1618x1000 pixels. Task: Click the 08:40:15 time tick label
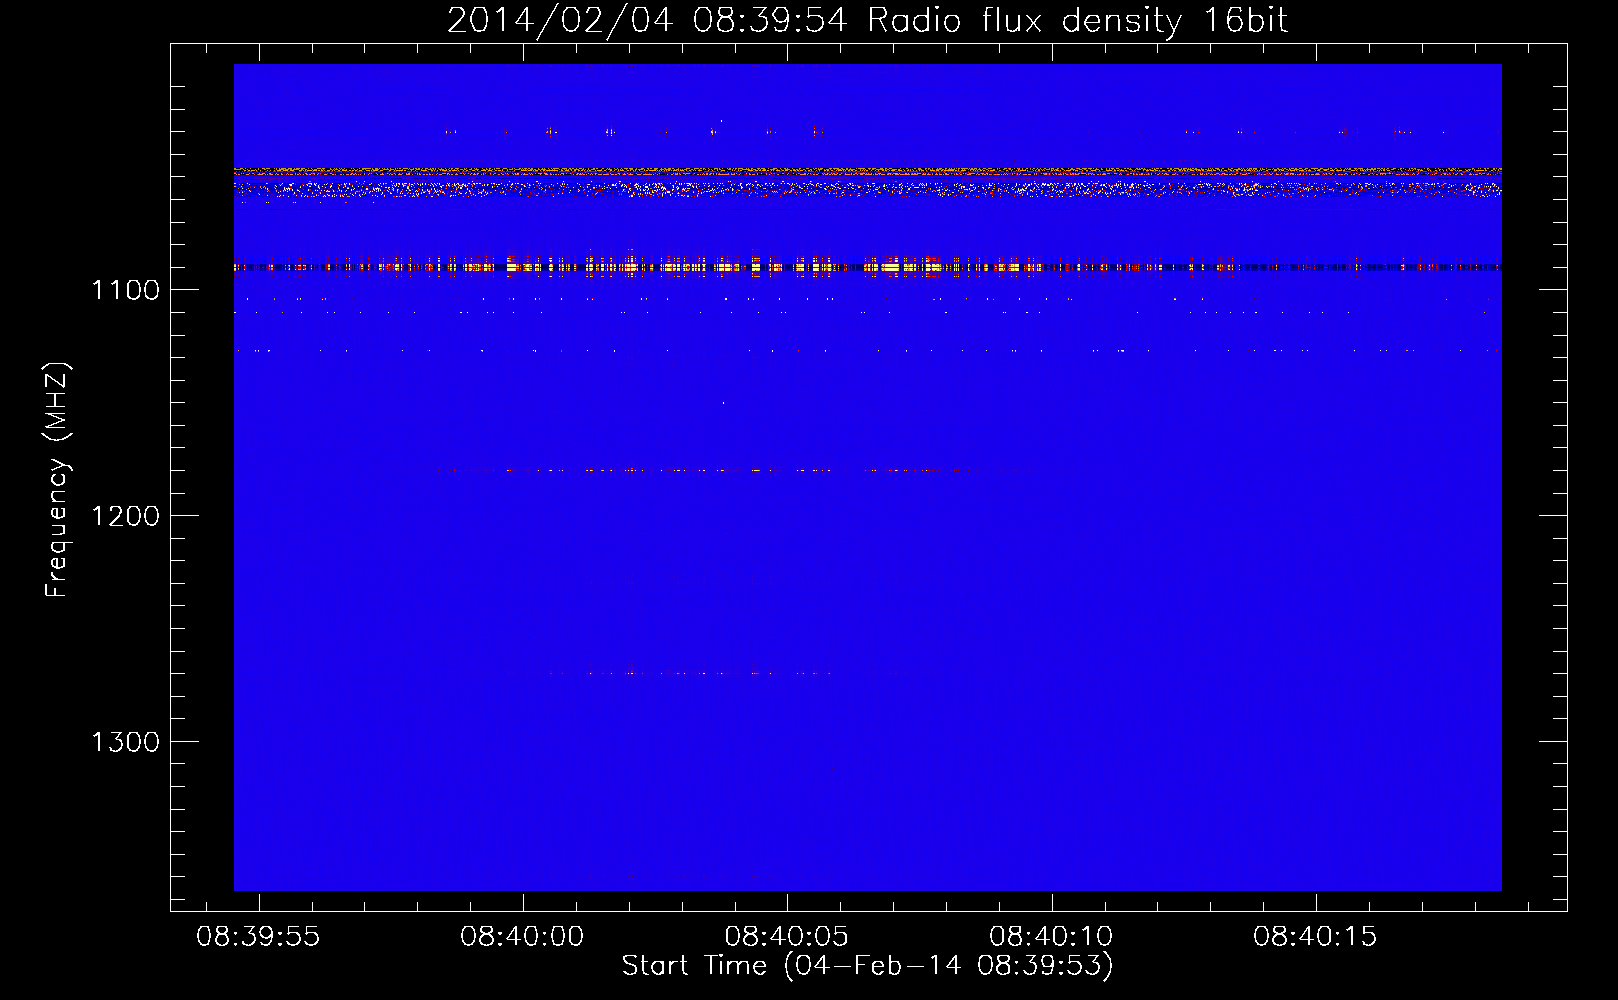pyautogui.click(x=1315, y=937)
